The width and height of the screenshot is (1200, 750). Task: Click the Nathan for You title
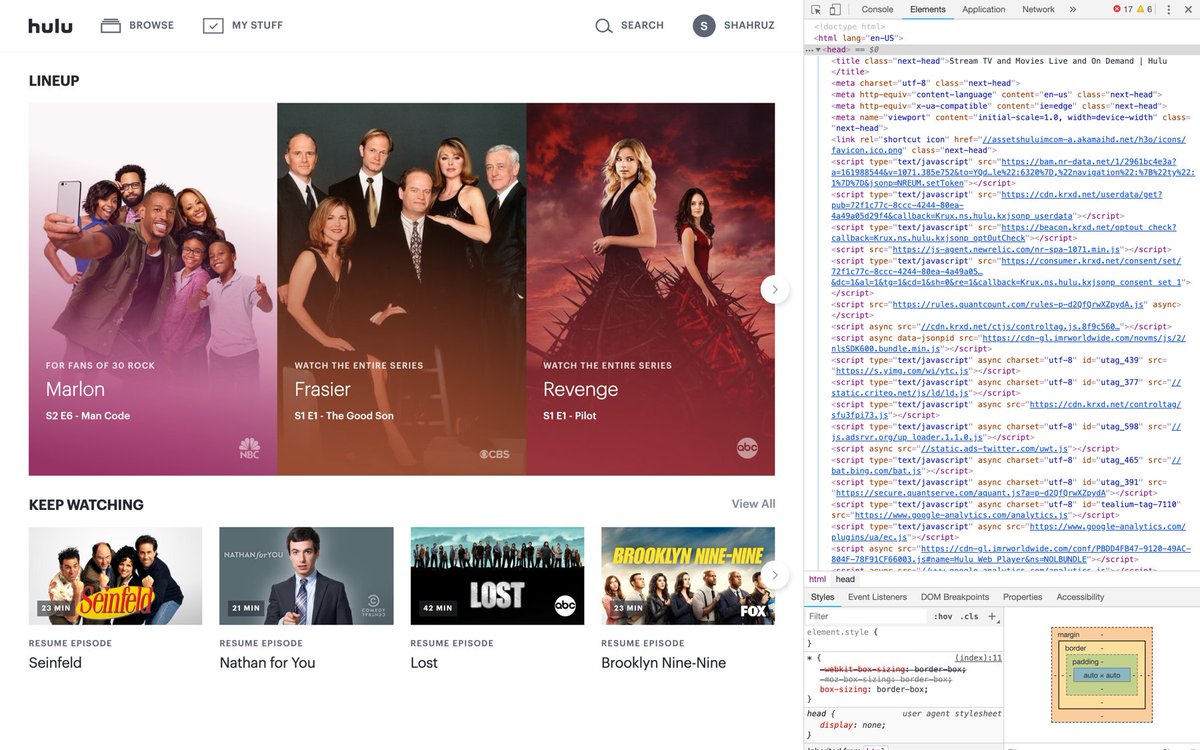coord(267,663)
